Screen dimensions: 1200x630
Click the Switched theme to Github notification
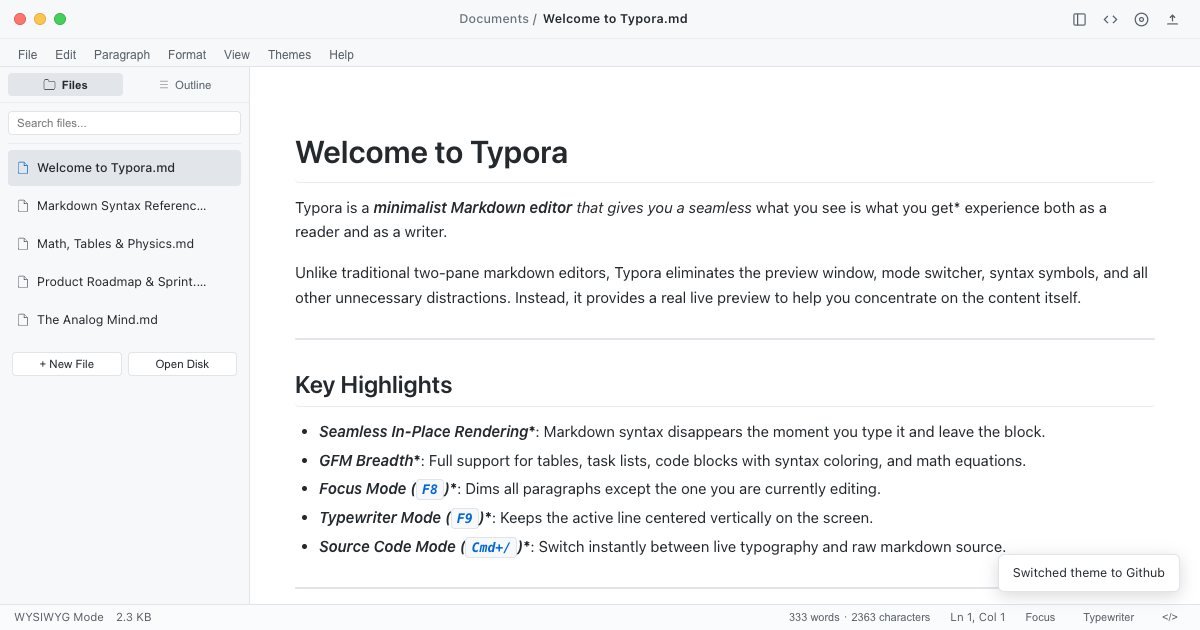tap(1089, 573)
